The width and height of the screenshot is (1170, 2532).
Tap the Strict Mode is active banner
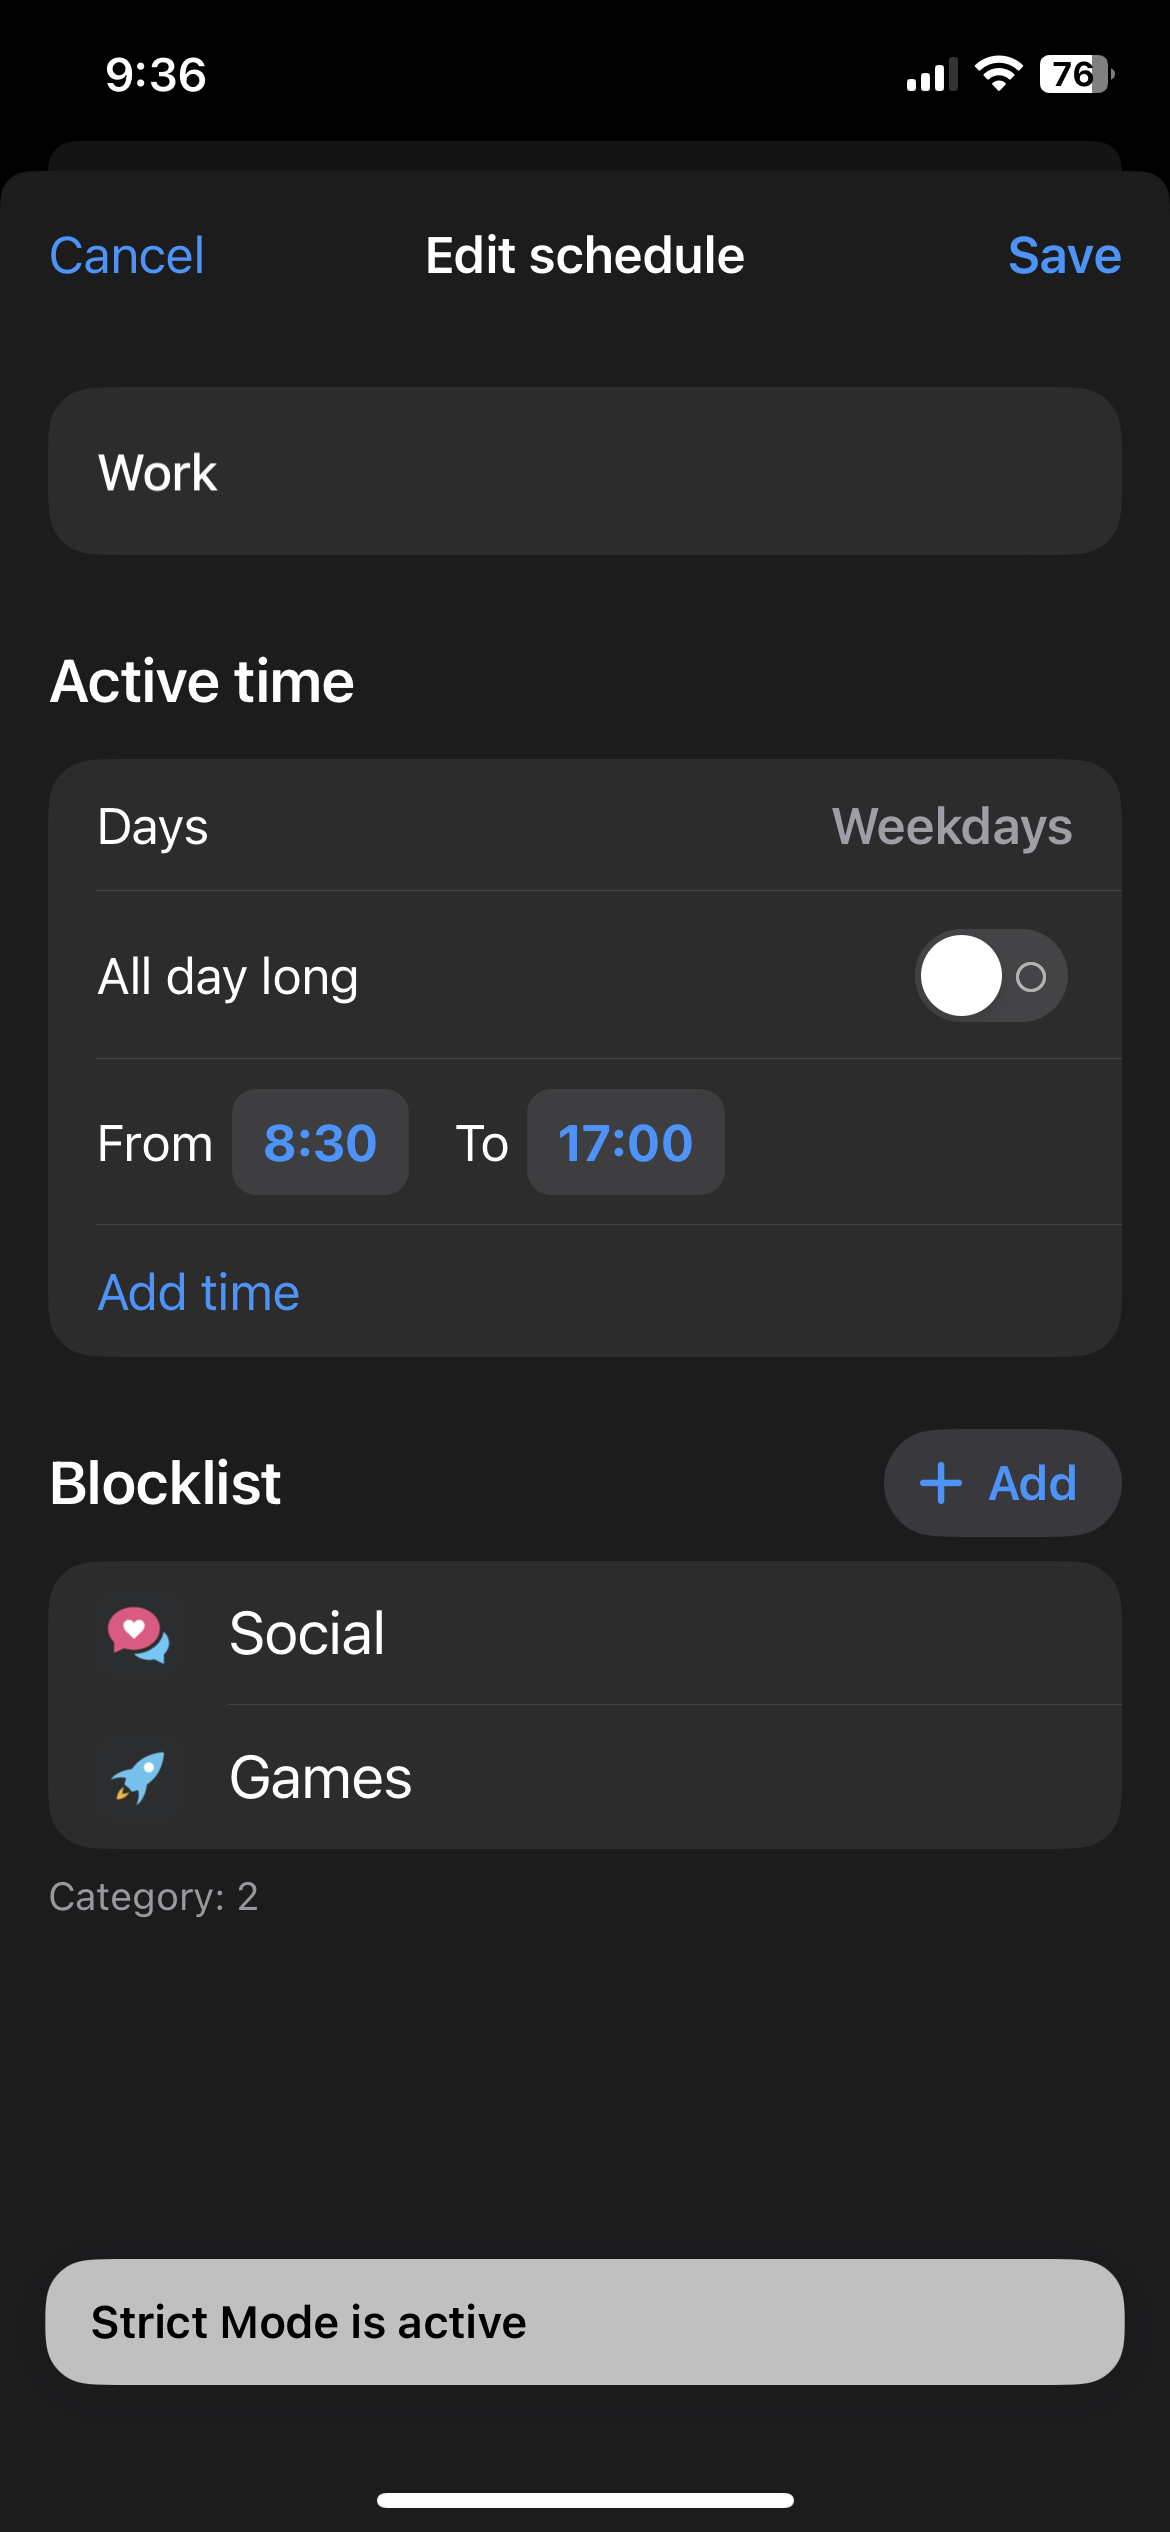point(584,2322)
